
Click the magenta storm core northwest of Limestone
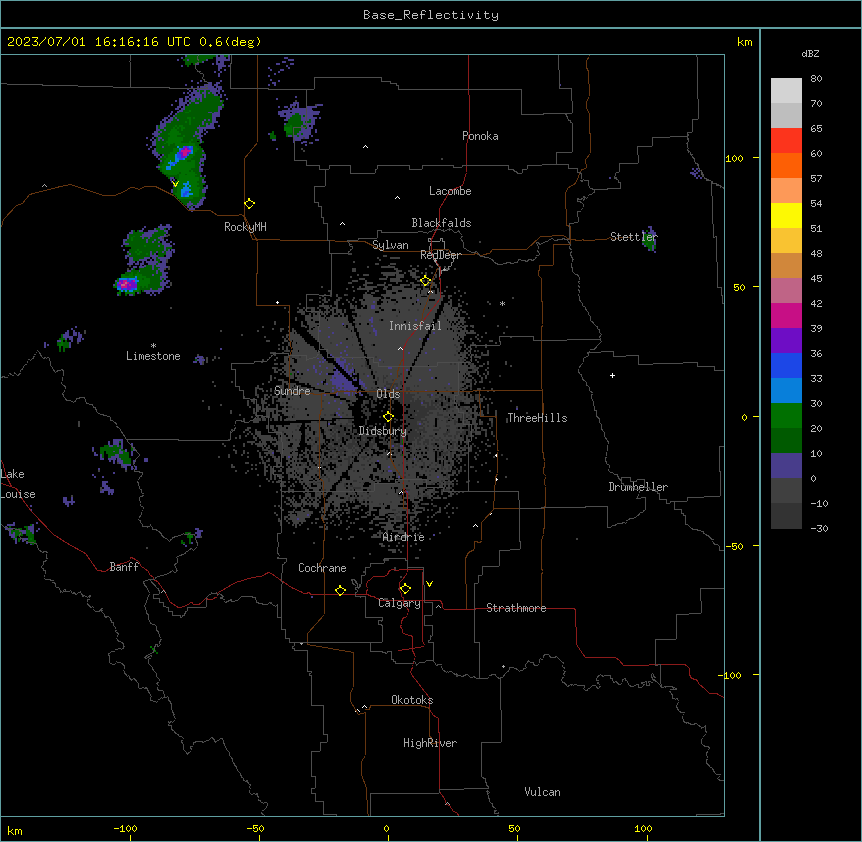tap(127, 284)
